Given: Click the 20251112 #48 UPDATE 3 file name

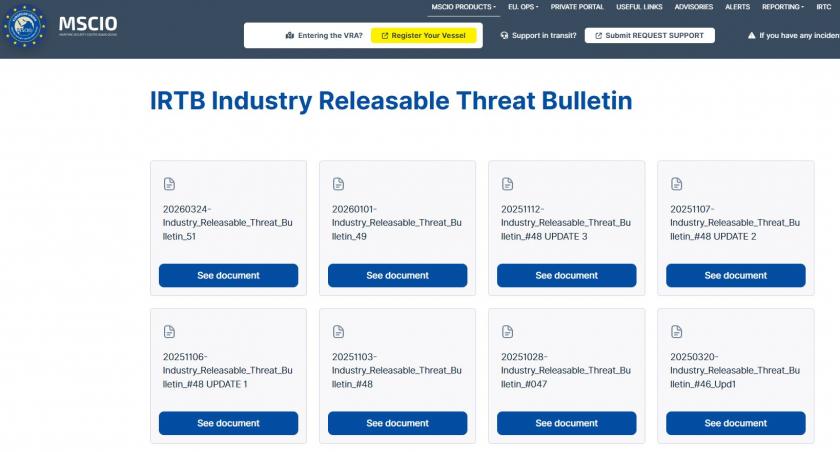Looking at the screenshot, I should (566, 223).
